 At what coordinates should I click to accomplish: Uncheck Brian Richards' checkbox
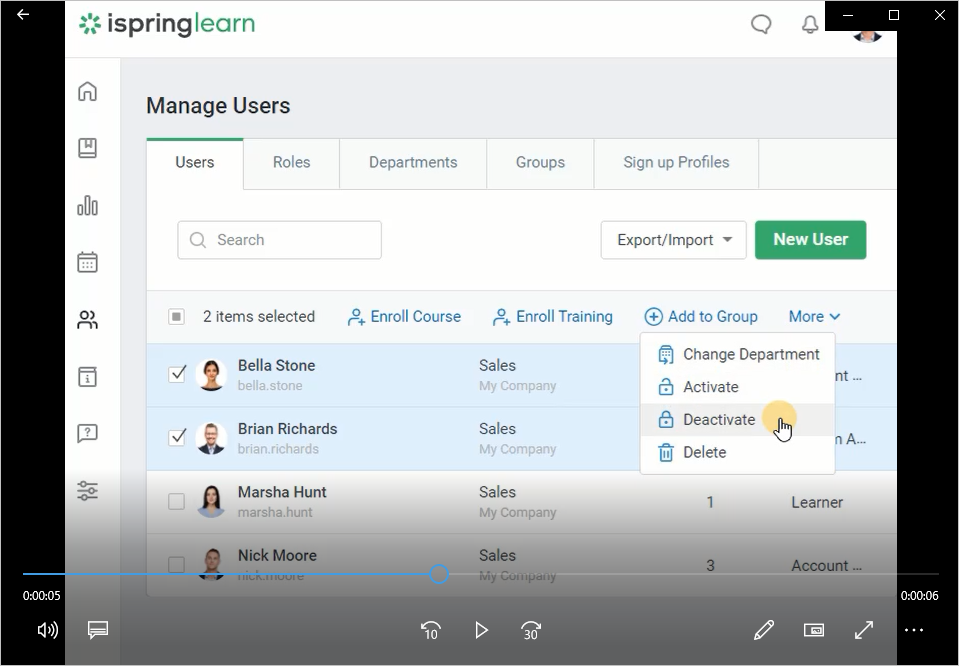pyautogui.click(x=177, y=437)
